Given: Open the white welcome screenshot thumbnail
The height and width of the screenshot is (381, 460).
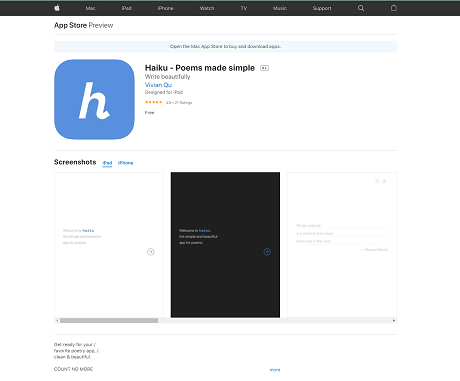Looking at the screenshot, I should tap(109, 245).
